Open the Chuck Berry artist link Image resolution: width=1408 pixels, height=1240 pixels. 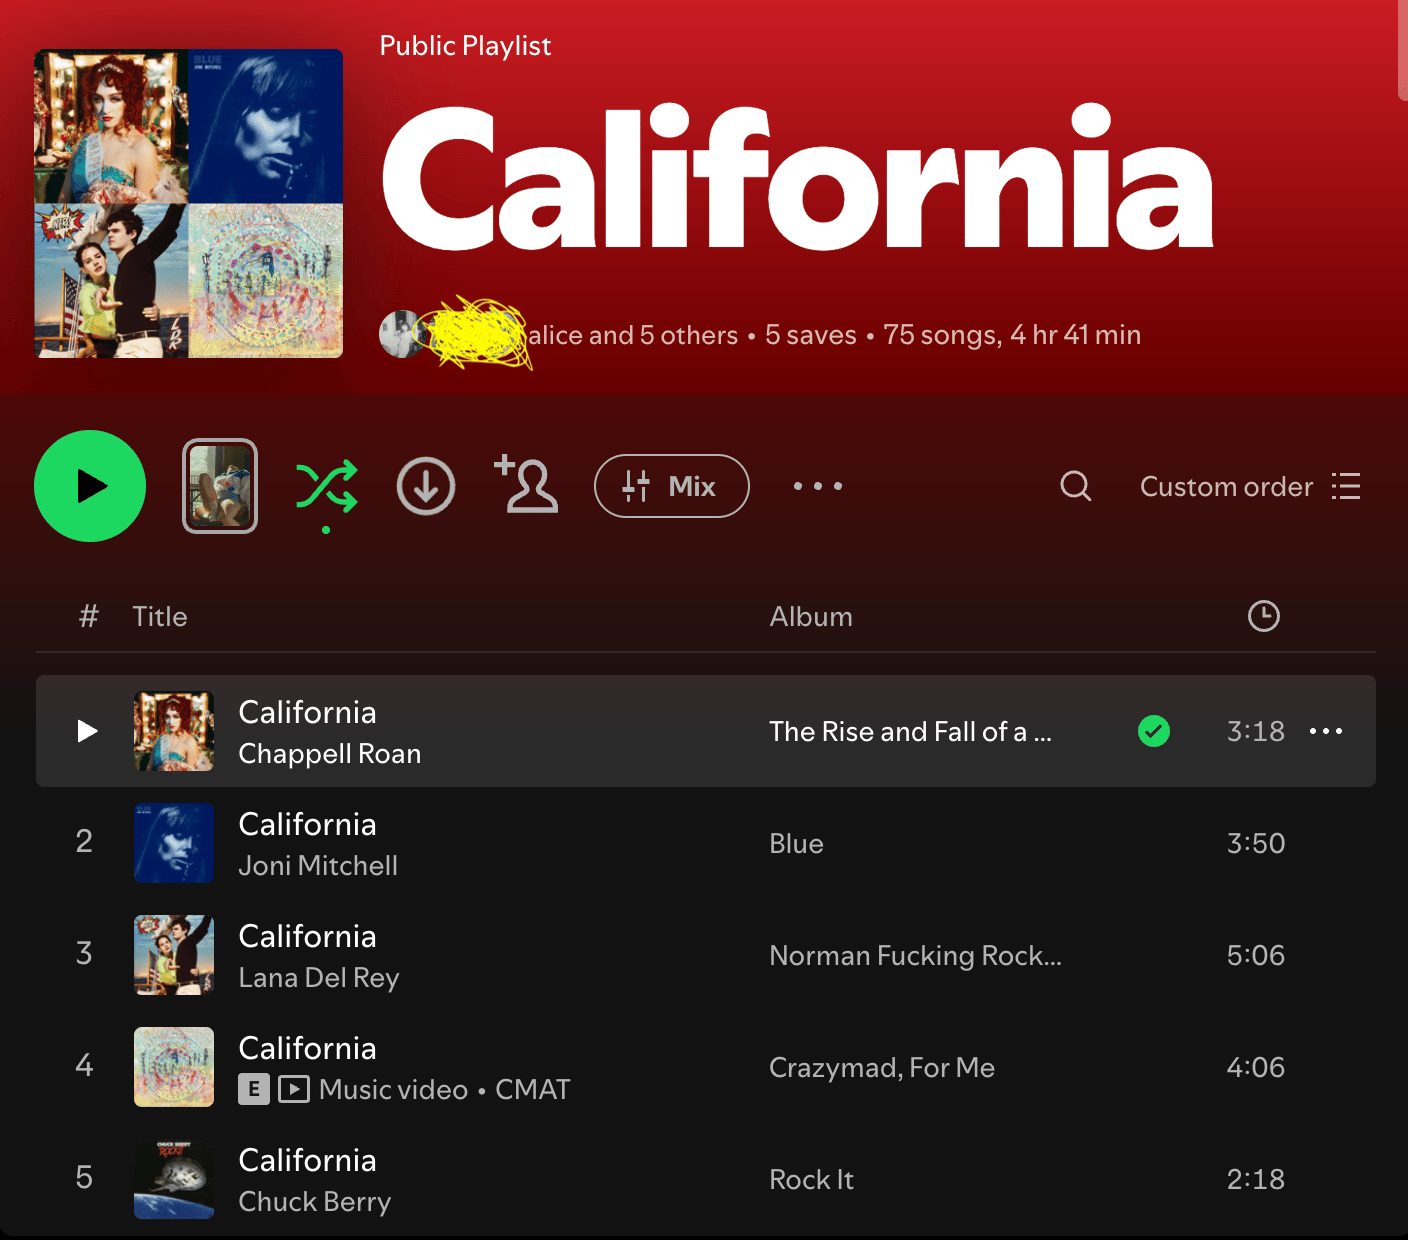tap(315, 1202)
